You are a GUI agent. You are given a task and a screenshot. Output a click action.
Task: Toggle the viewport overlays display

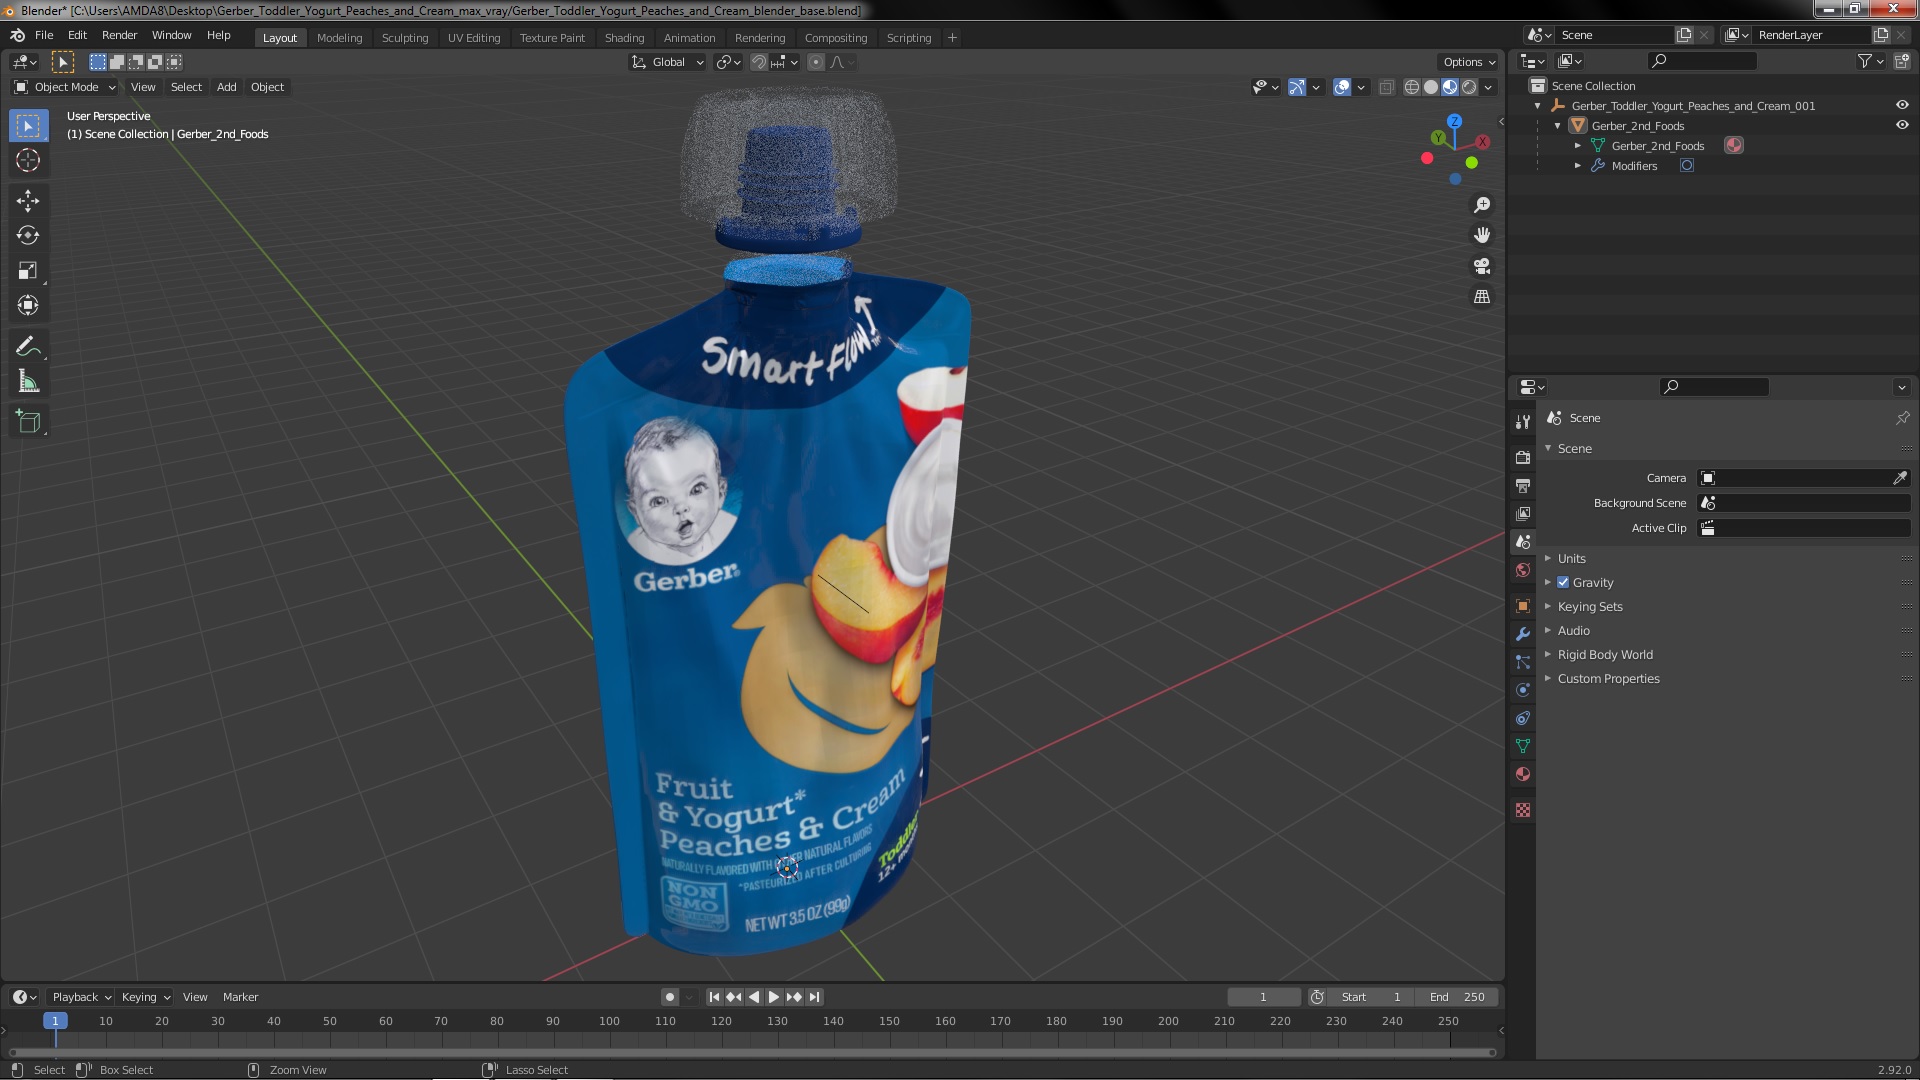coord(1342,87)
